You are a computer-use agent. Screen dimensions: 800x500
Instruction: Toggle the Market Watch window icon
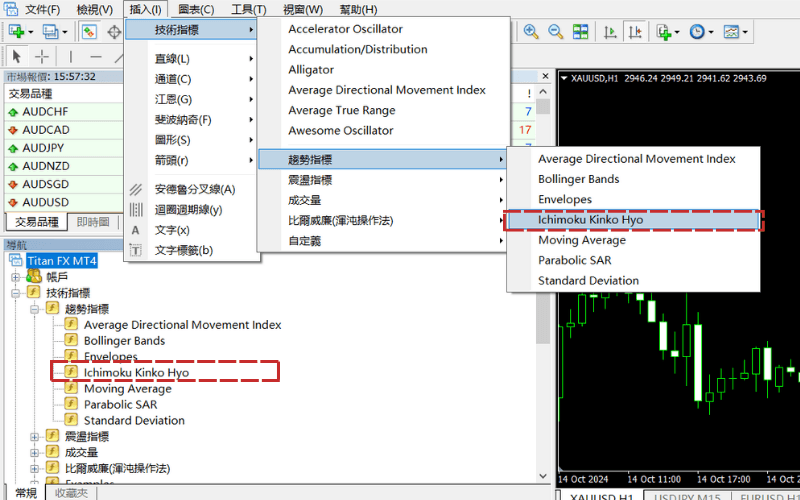point(89,32)
